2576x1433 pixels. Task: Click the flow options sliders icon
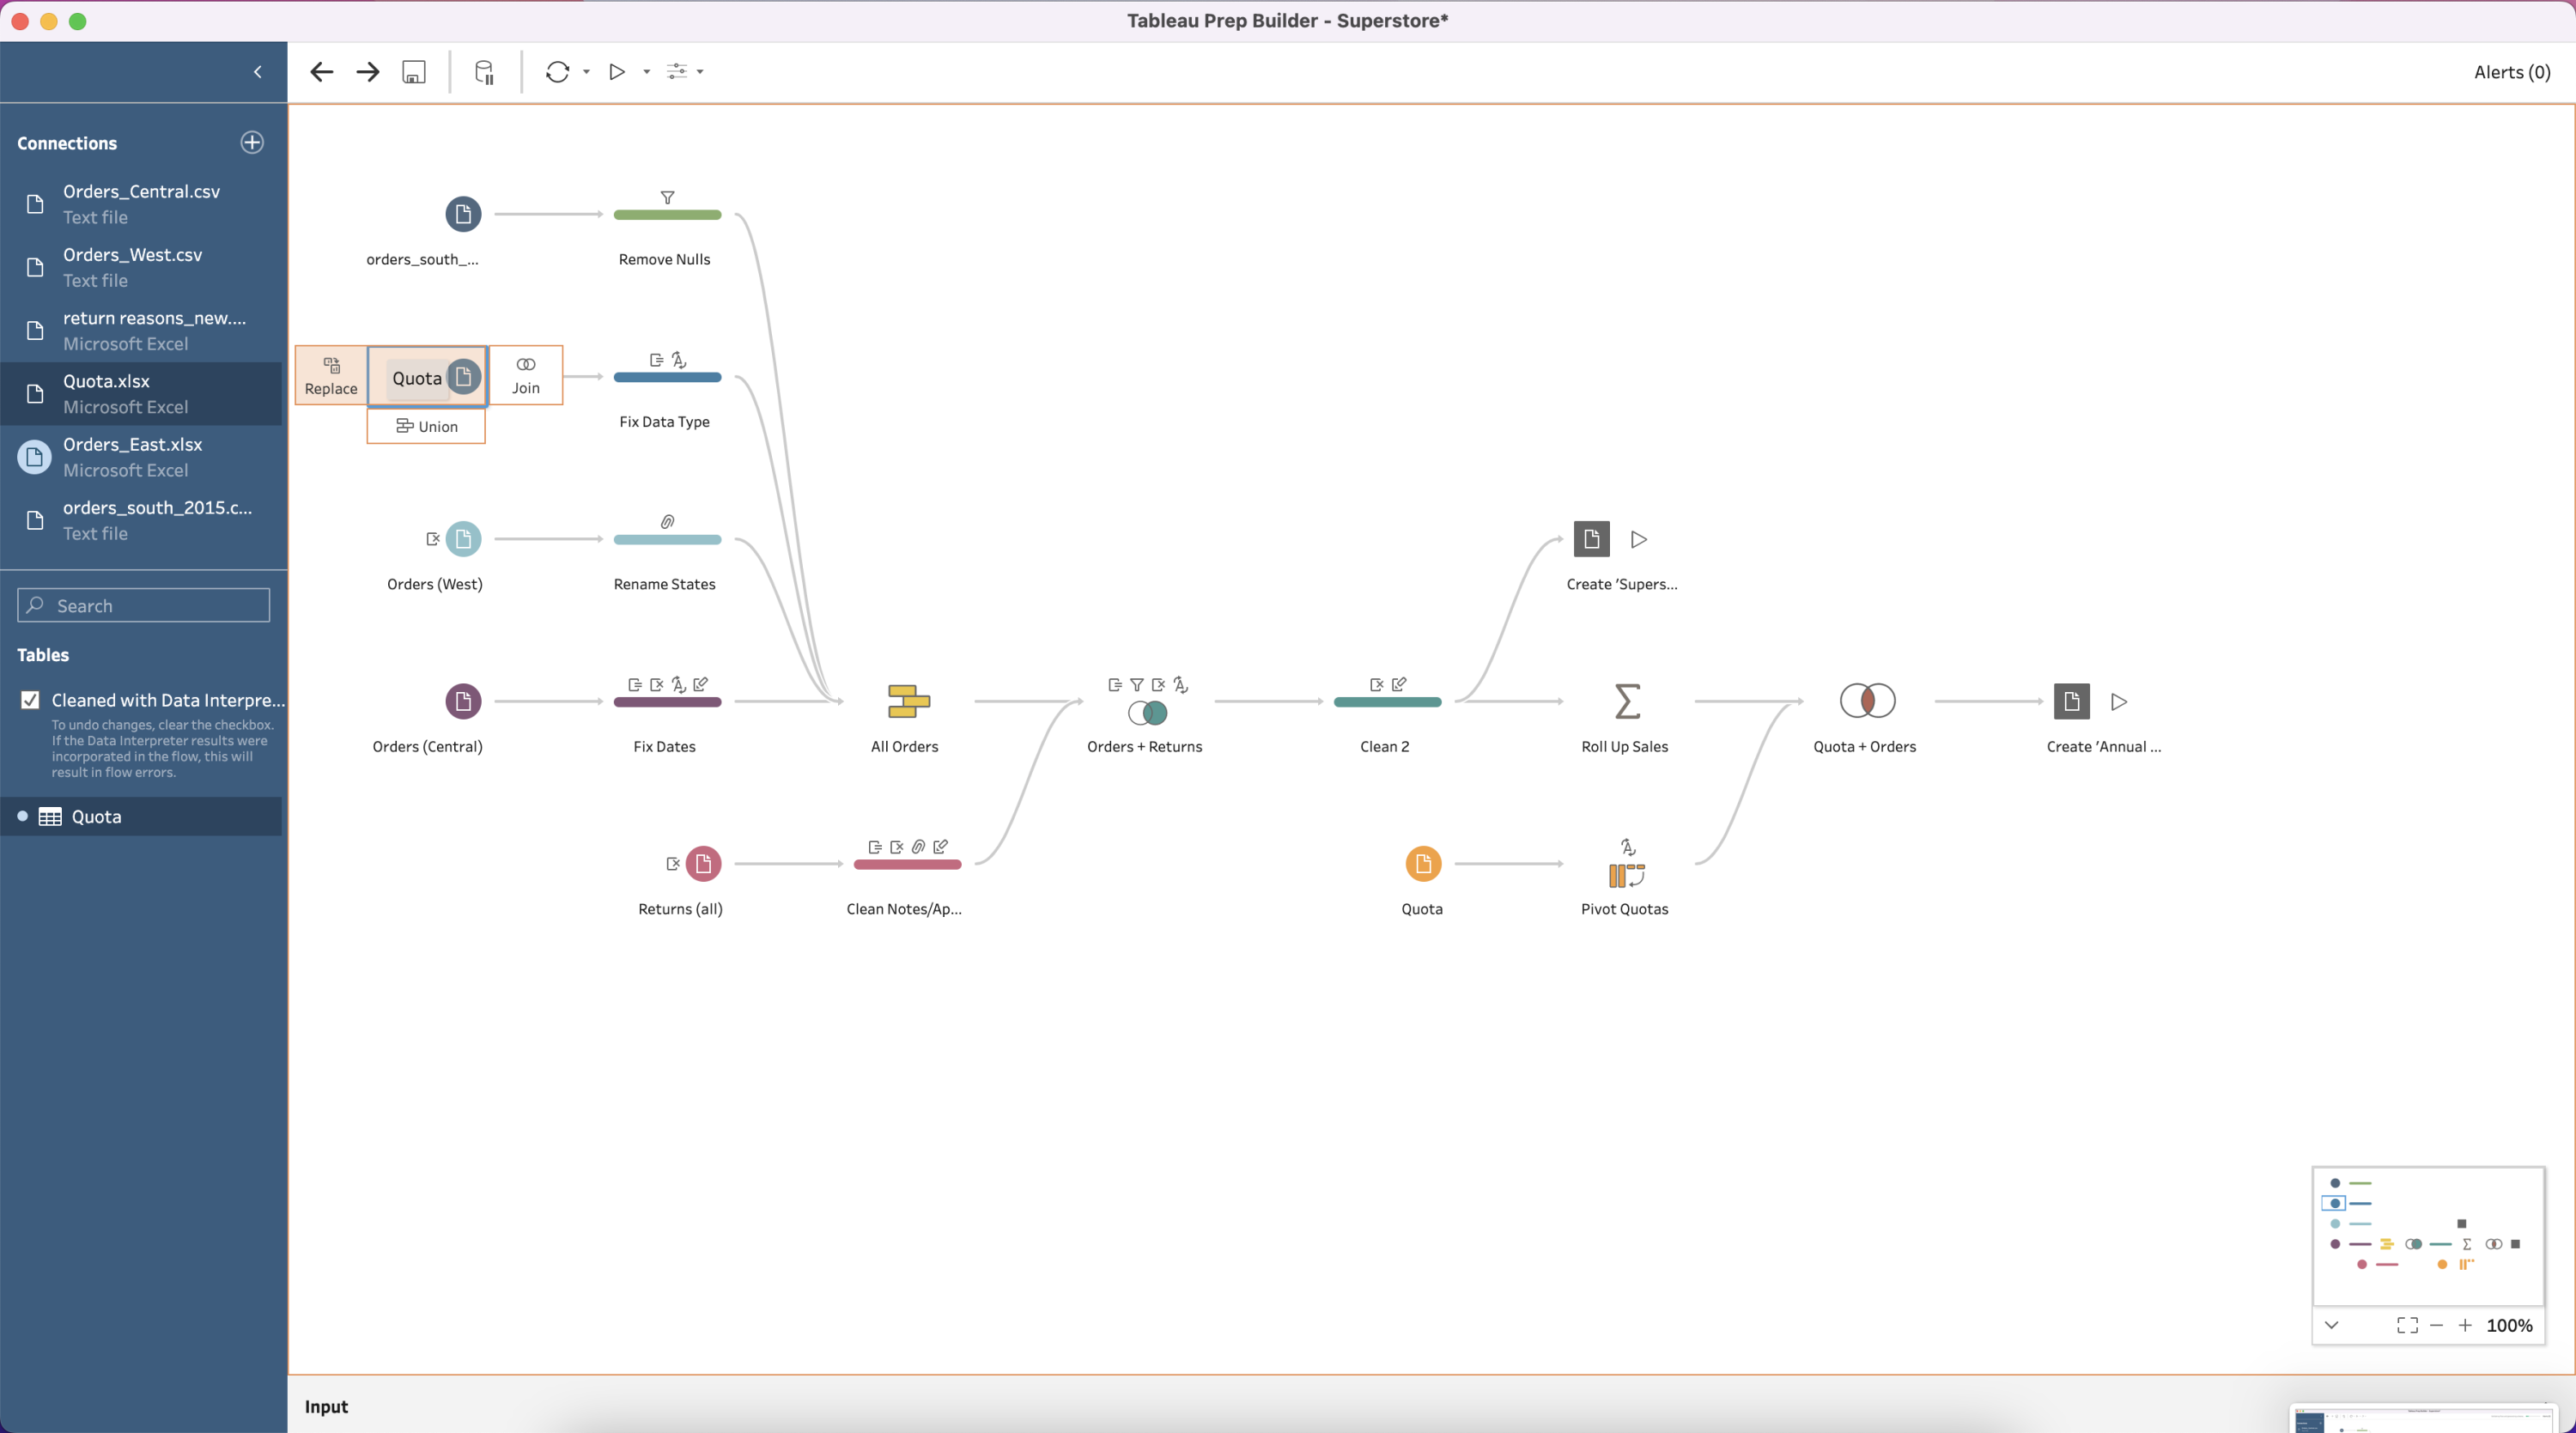tap(677, 72)
